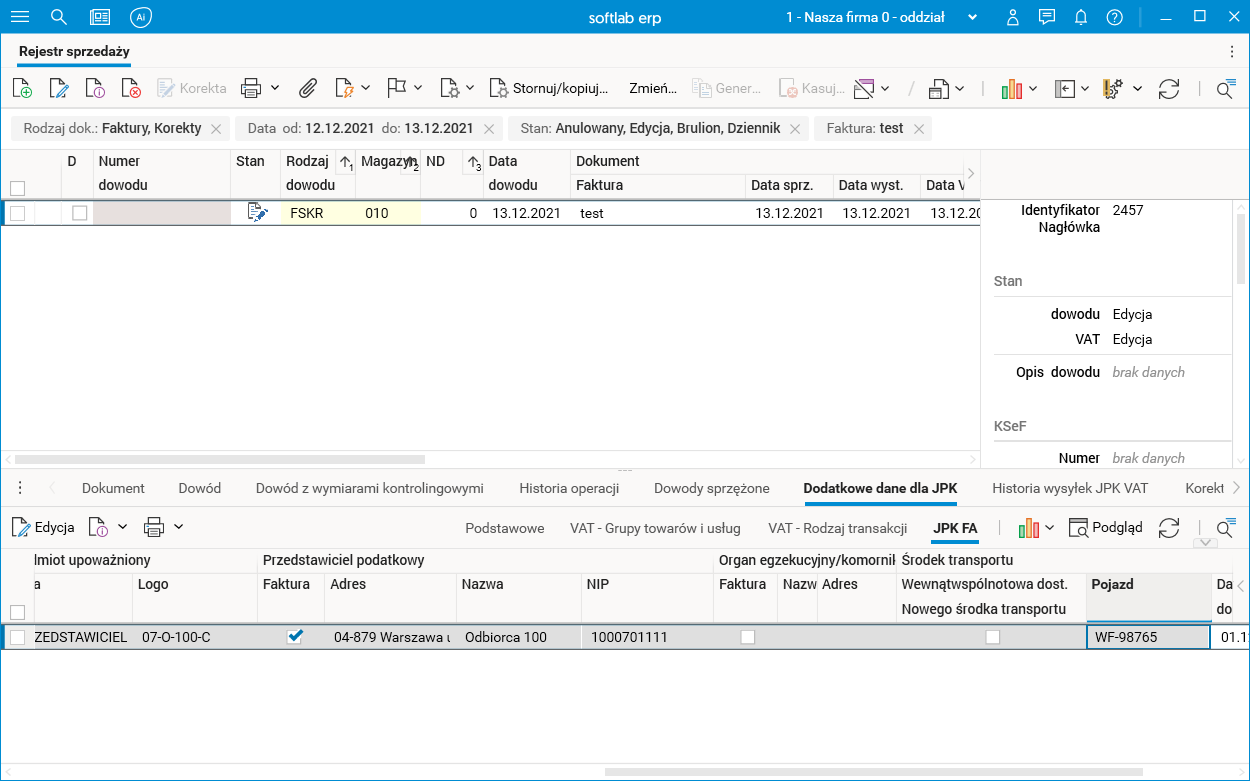
Task: Expand the printer dropdown arrow in top toolbar
Action: point(275,88)
